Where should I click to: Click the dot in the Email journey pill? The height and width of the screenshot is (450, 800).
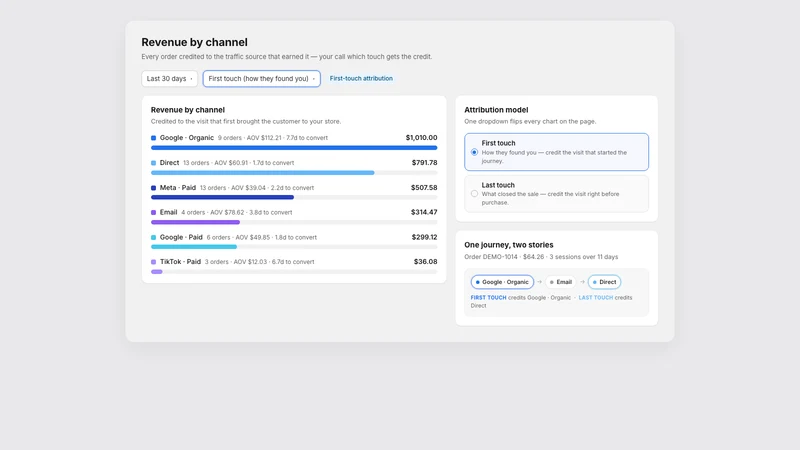552,282
